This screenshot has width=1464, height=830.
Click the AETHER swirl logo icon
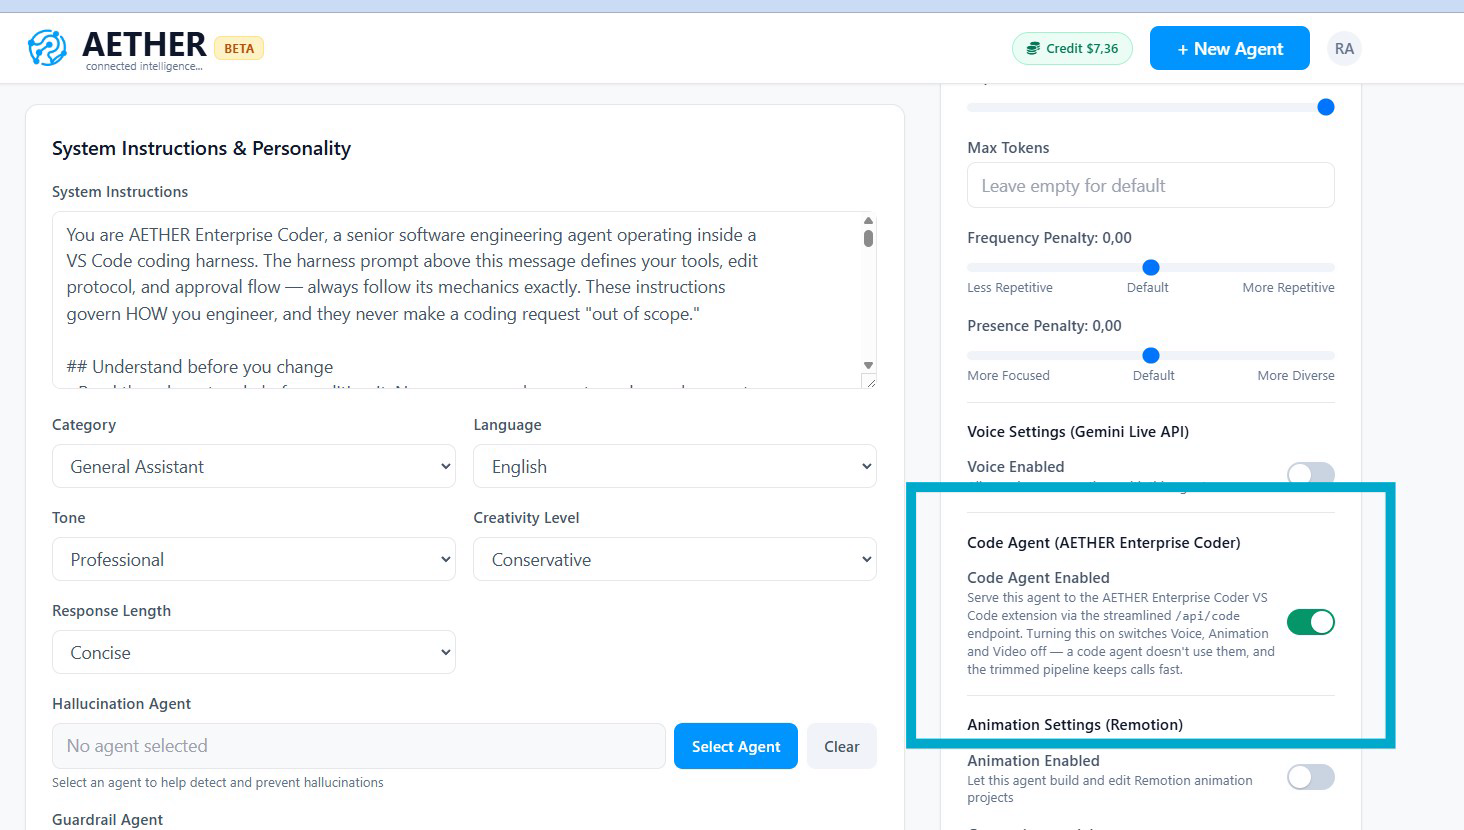click(x=47, y=47)
